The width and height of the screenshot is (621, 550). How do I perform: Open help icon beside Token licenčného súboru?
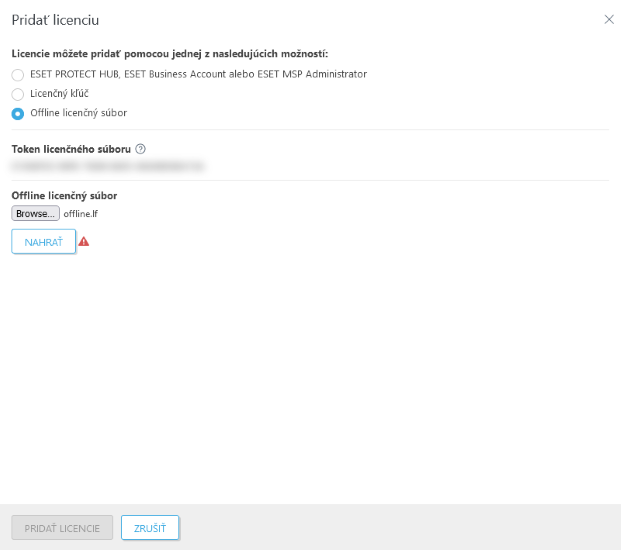(x=140, y=149)
